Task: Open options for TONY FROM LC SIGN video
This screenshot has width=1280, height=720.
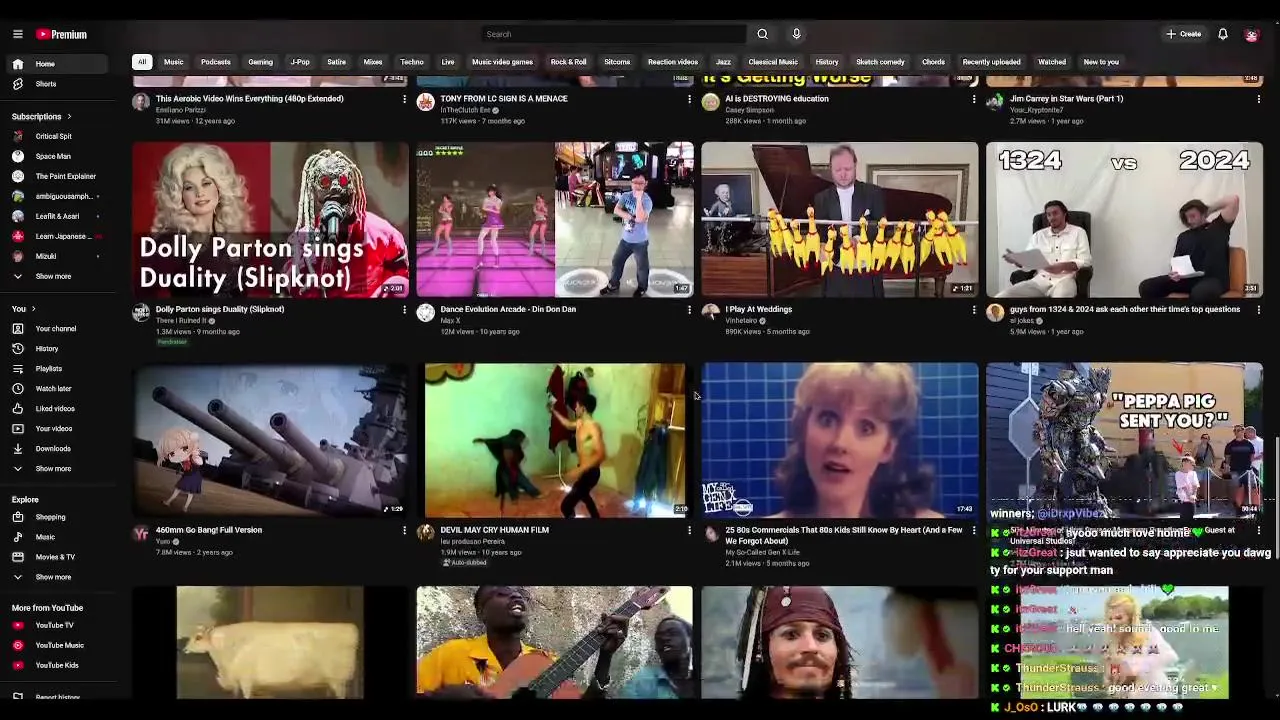Action: pos(689,99)
